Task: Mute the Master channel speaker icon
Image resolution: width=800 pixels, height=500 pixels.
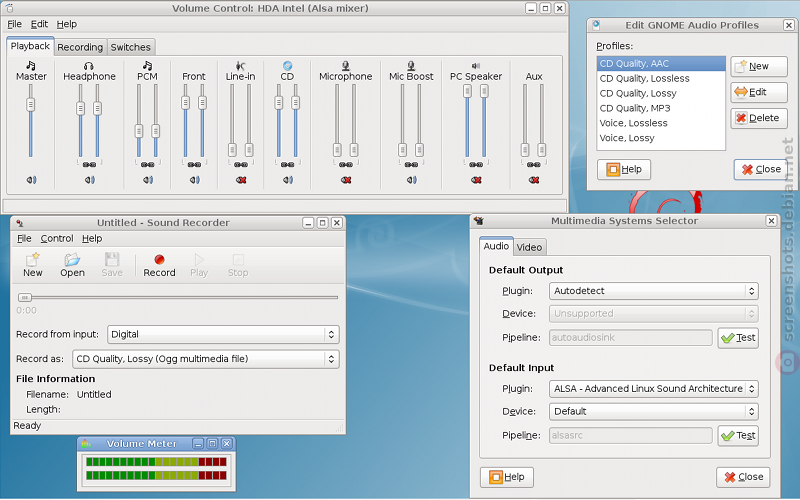Action: point(31,180)
